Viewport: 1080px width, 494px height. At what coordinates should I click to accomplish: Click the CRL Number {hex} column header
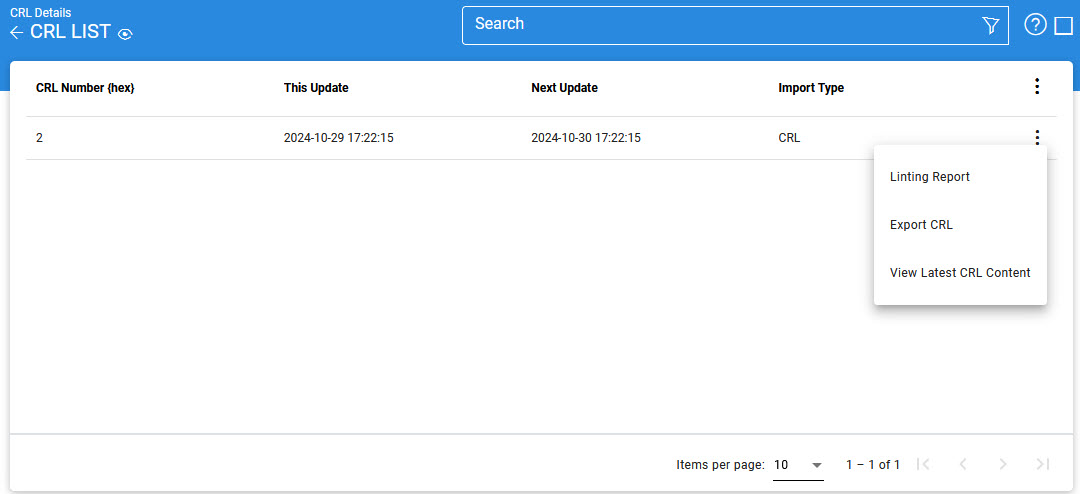85,88
